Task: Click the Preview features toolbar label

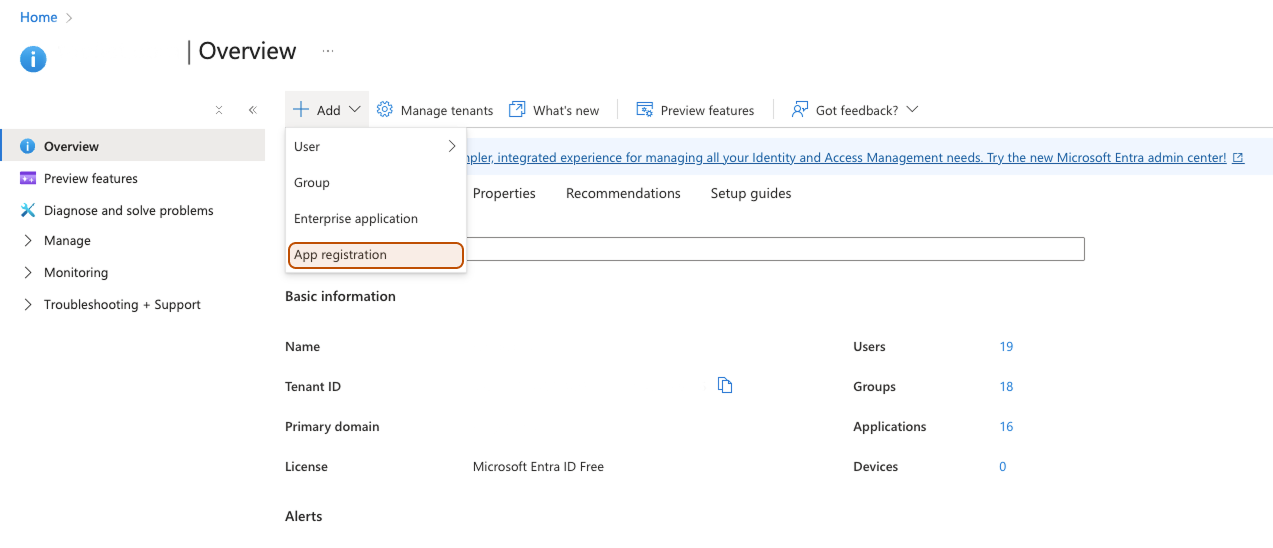Action: [708, 110]
